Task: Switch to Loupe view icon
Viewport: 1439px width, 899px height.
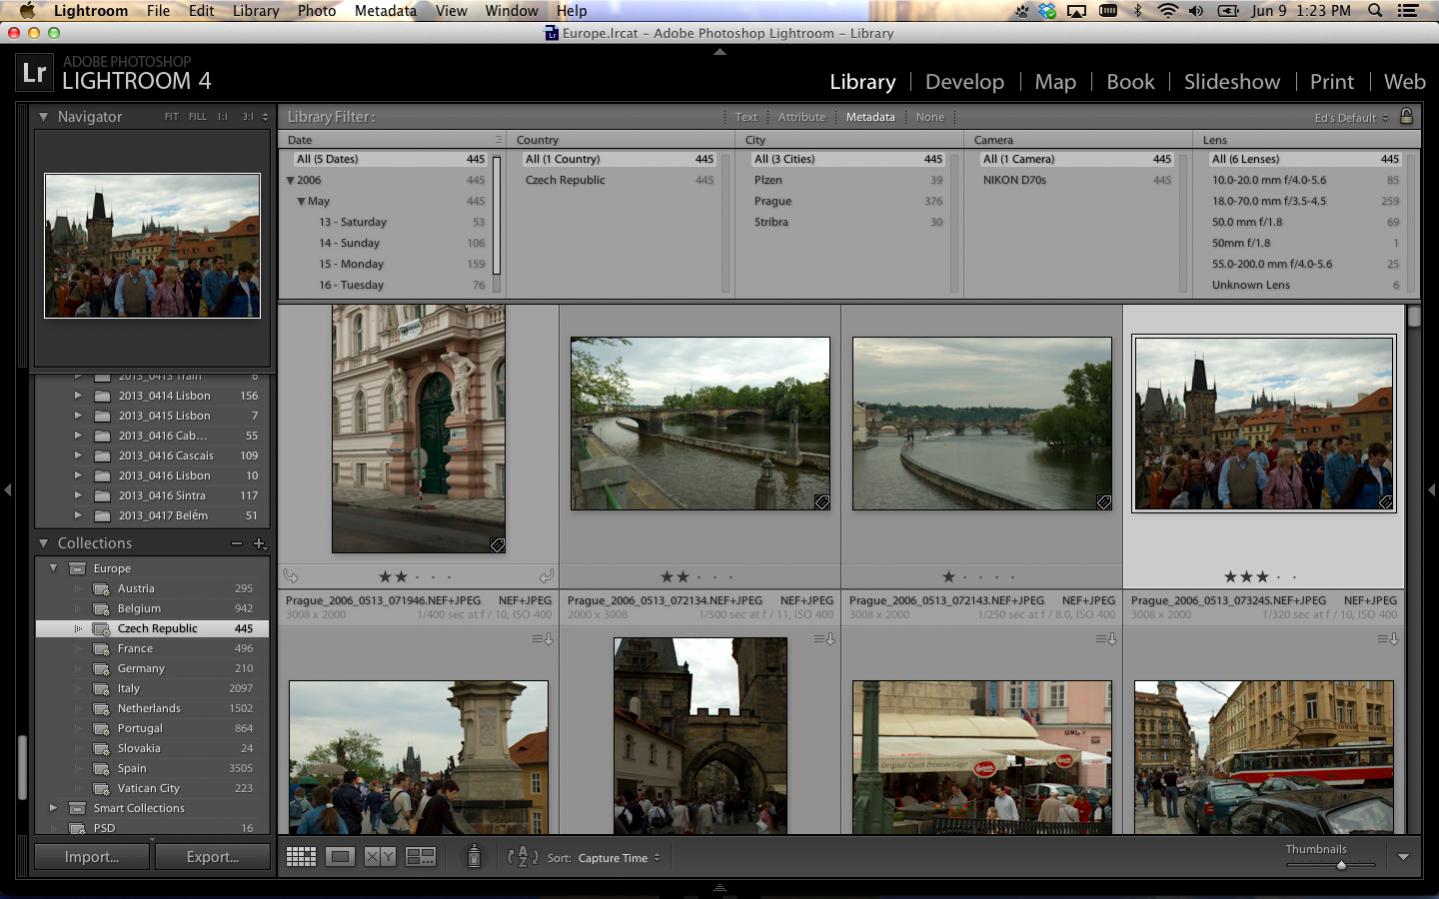Action: 340,857
